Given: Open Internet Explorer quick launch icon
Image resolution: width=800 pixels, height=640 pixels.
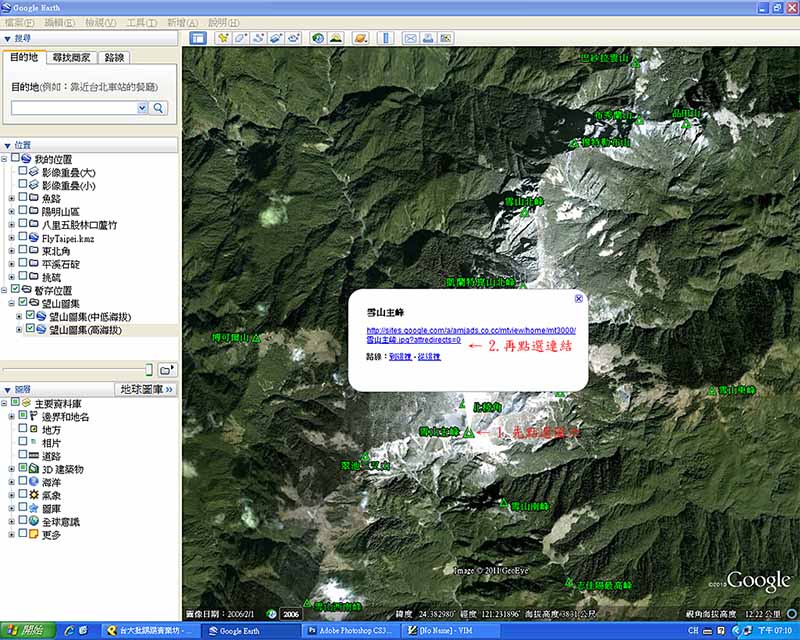Looking at the screenshot, I should point(69,631).
